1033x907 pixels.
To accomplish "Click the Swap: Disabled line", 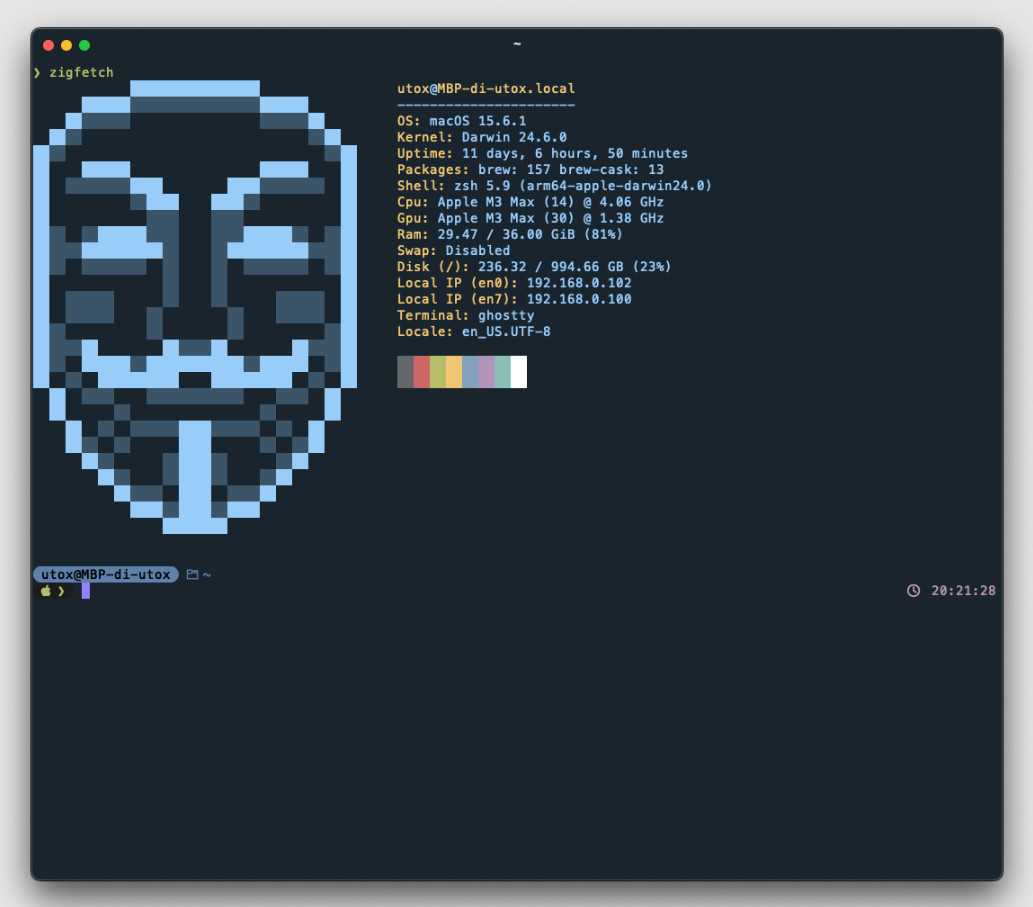I will click(x=453, y=251).
